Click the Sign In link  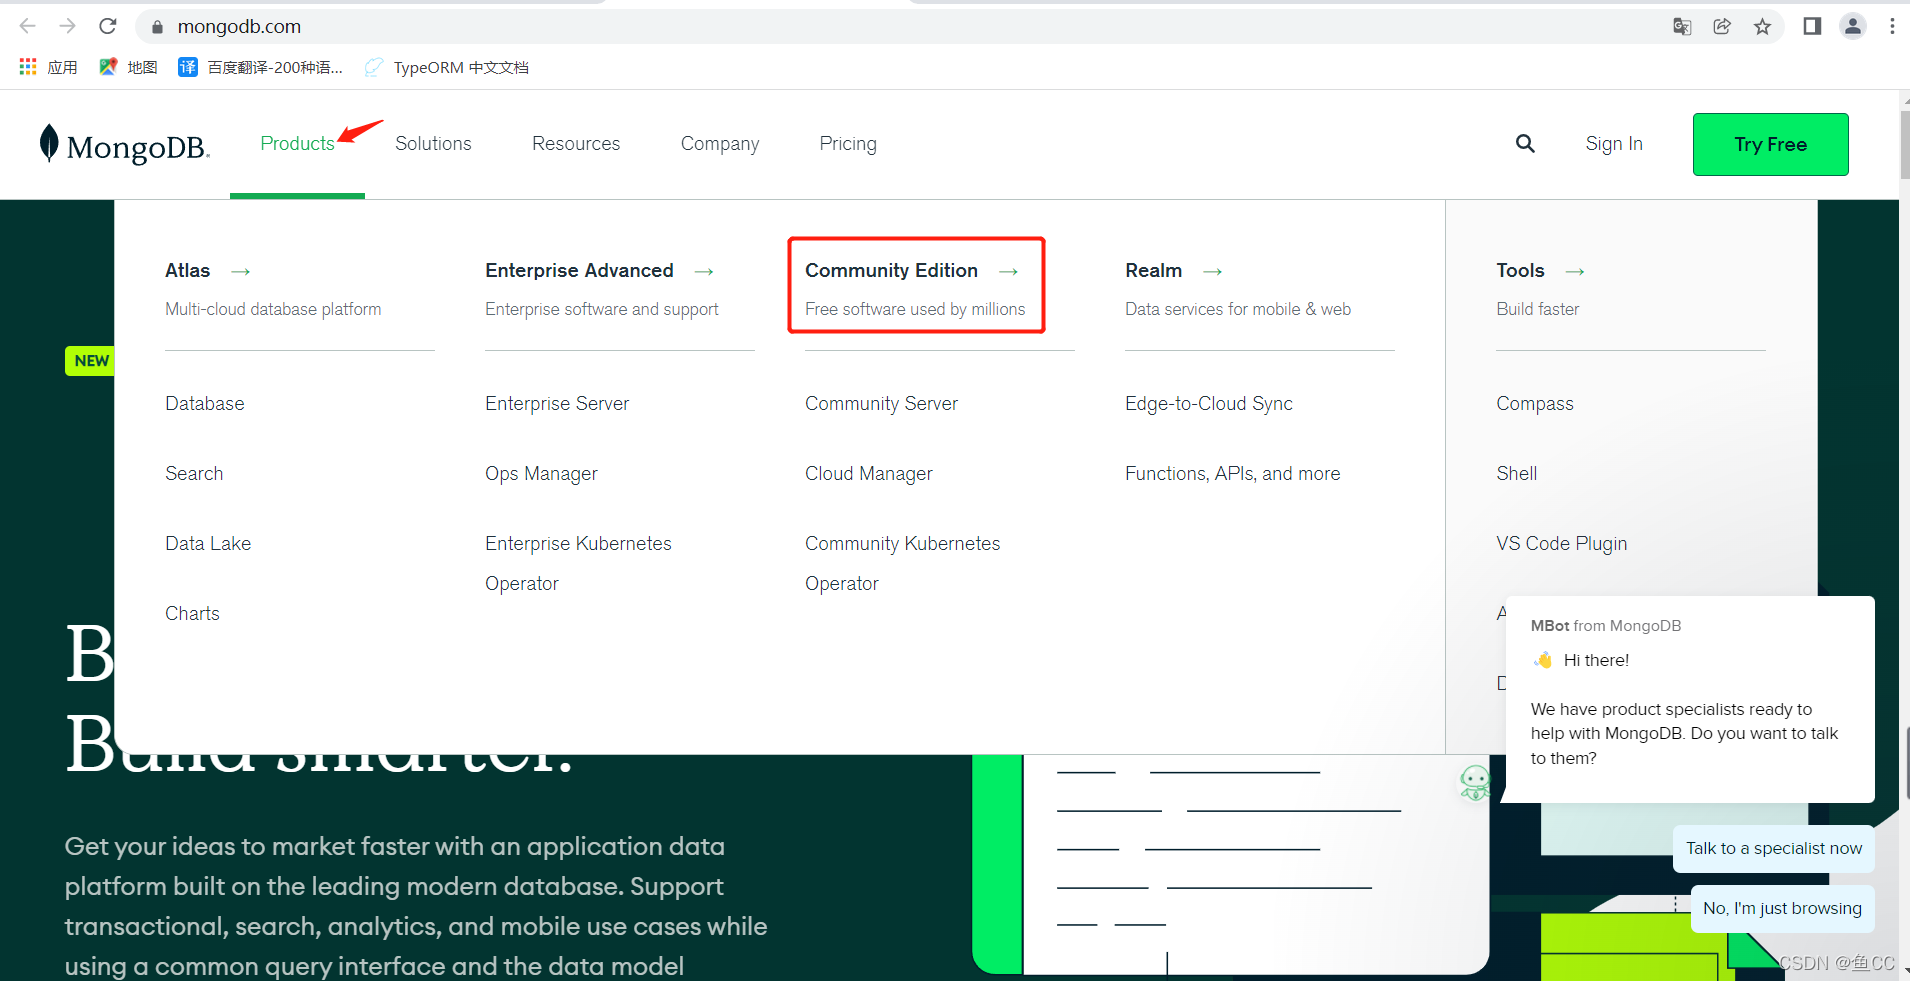(1614, 144)
